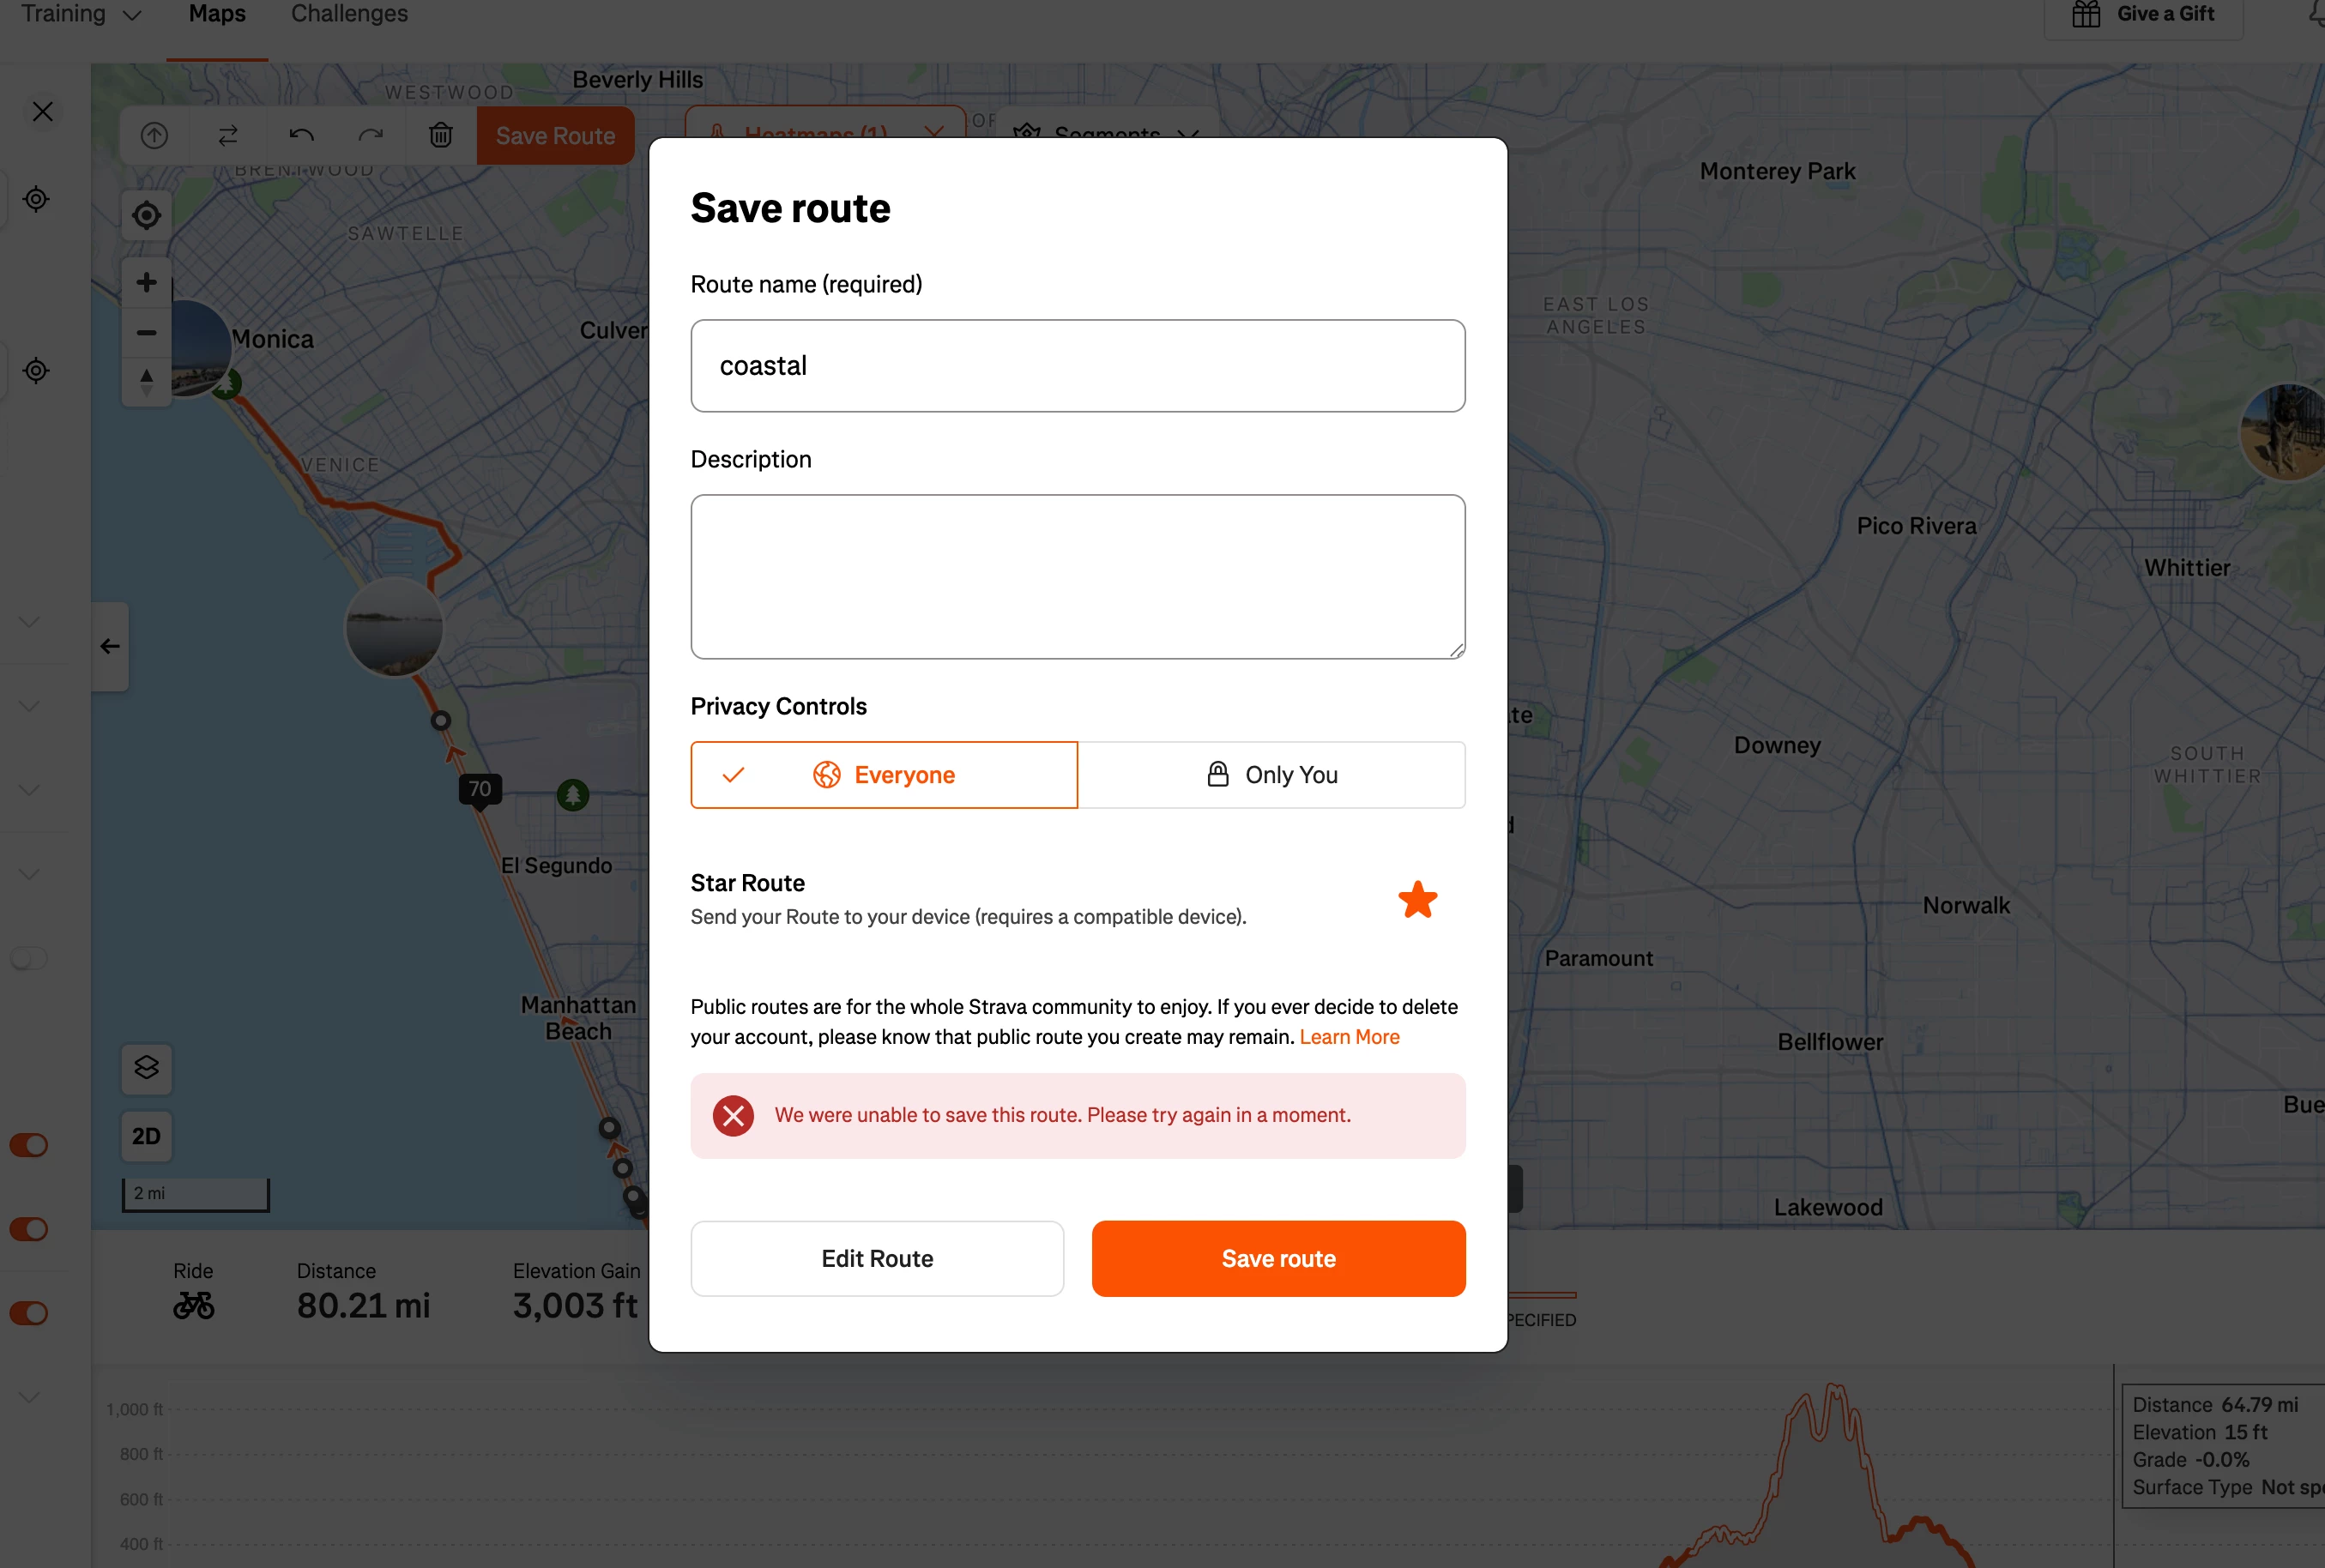2325x1568 pixels.
Task: Click the orange Star Route star icon
Action: [1417, 899]
